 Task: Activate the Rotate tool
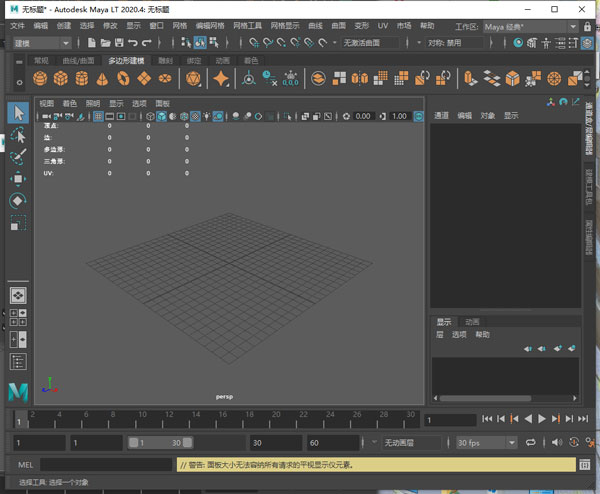pos(18,201)
